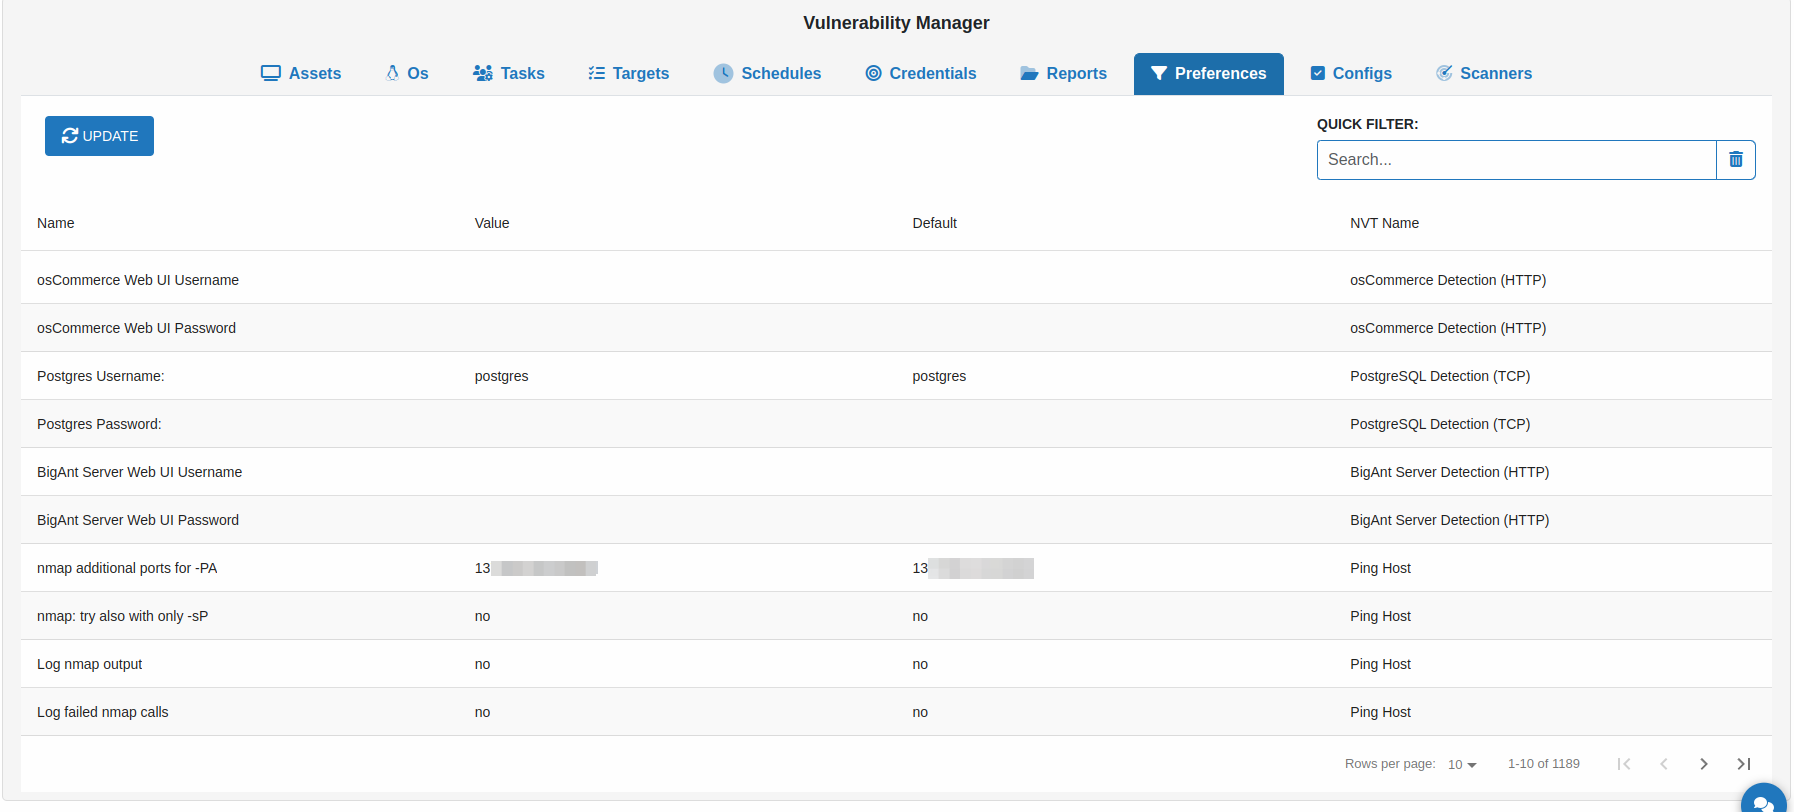This screenshot has width=1794, height=812.
Task: Click the folder icon beside Reports
Action: point(1029,73)
